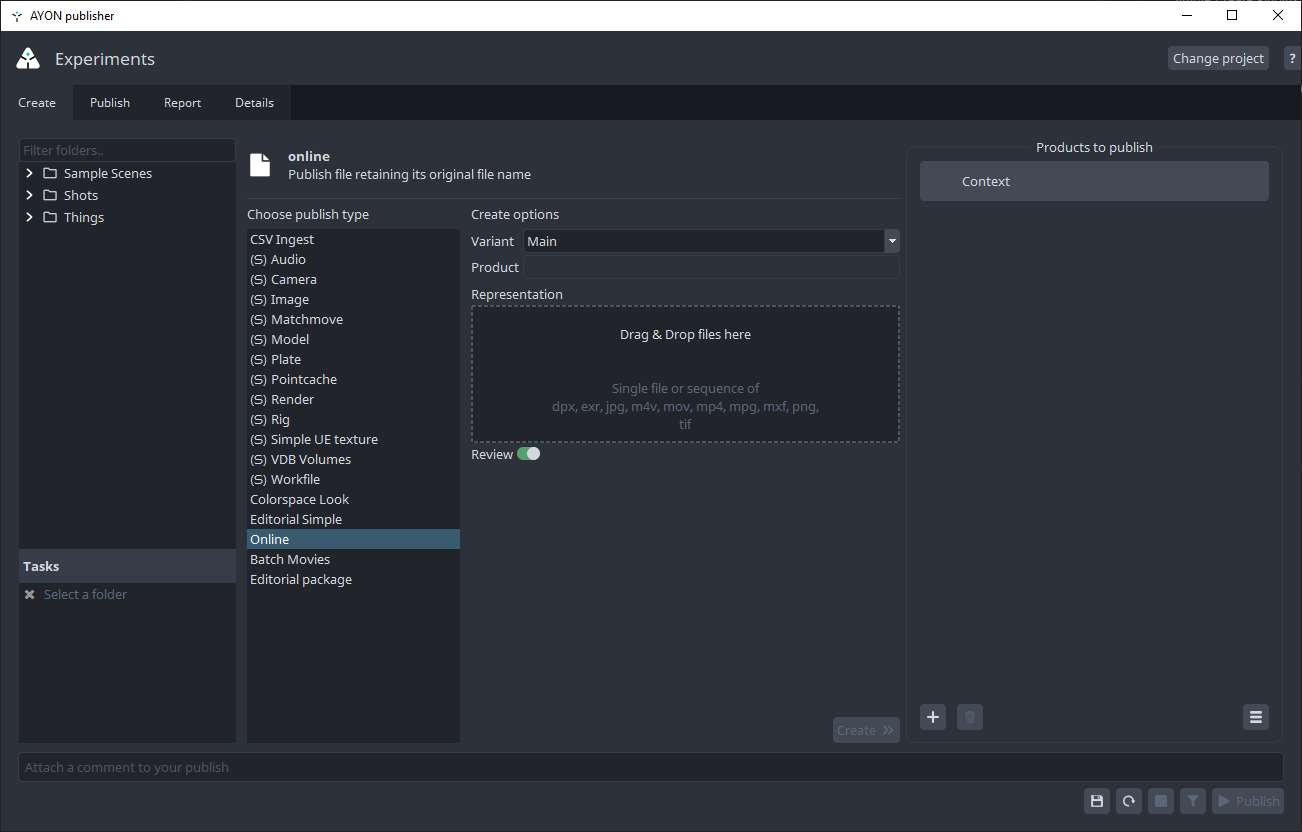Open the hamburger view menu in Products panel

click(1256, 717)
